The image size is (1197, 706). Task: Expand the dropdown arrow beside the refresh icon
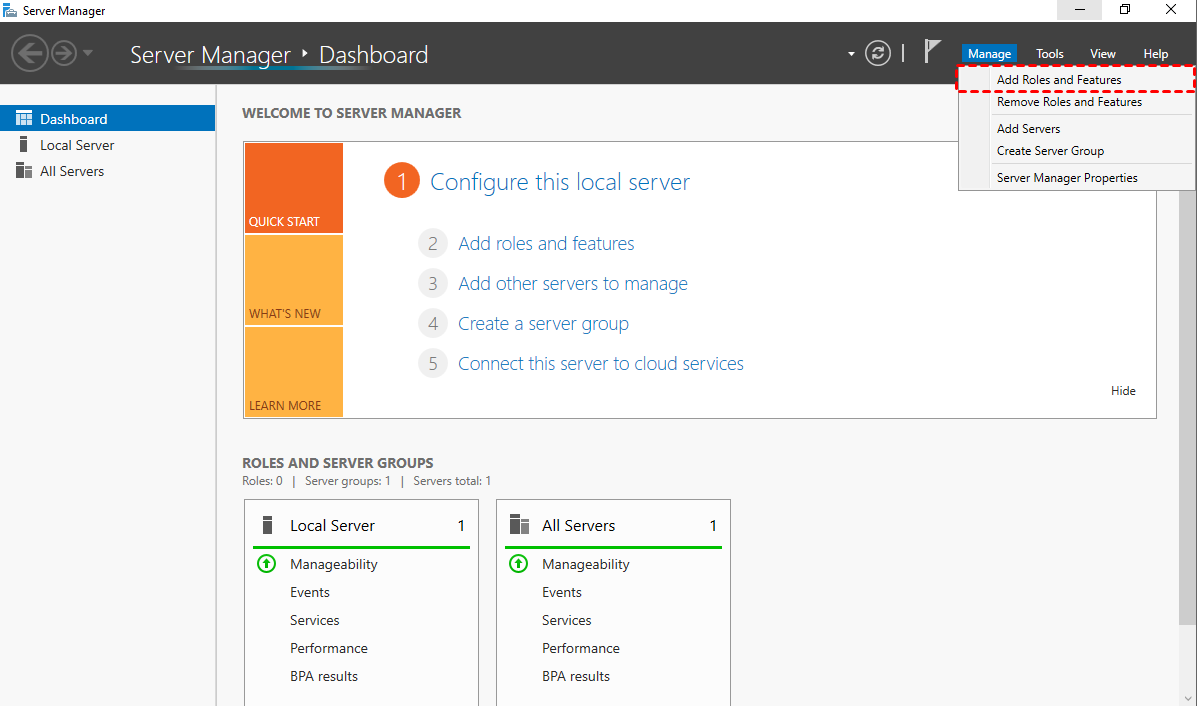851,54
